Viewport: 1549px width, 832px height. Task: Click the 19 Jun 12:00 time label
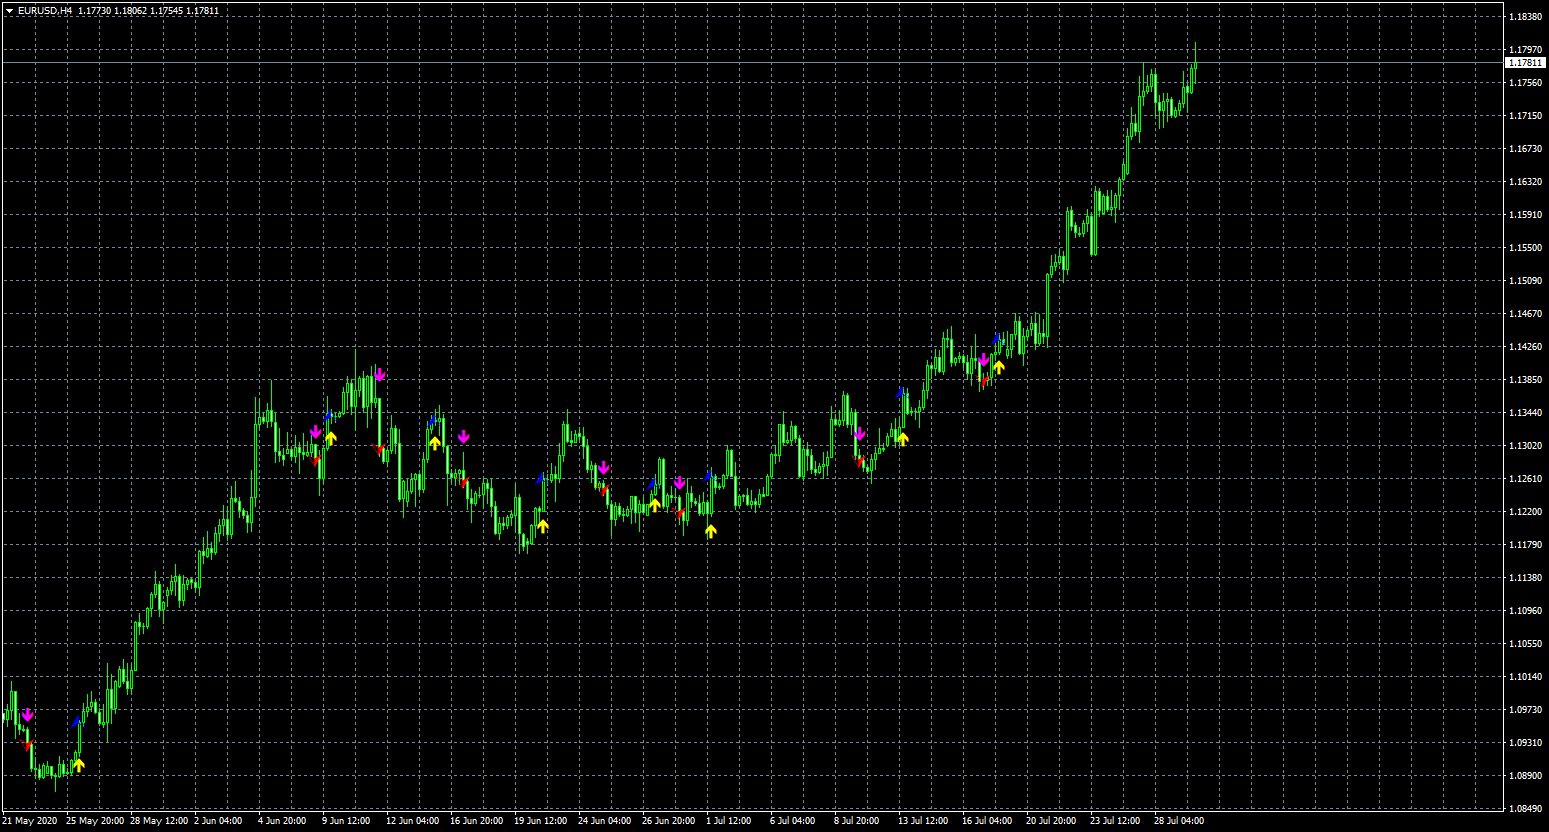(x=541, y=821)
